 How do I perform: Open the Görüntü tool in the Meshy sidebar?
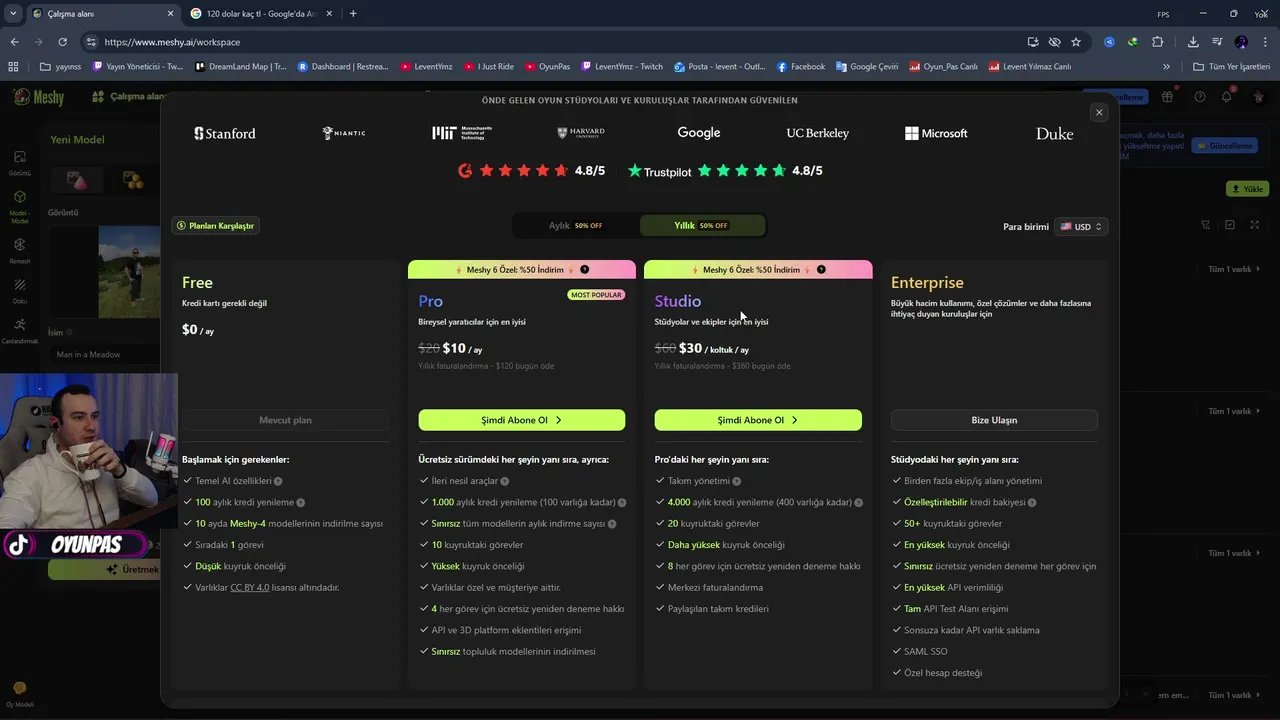coord(20,162)
